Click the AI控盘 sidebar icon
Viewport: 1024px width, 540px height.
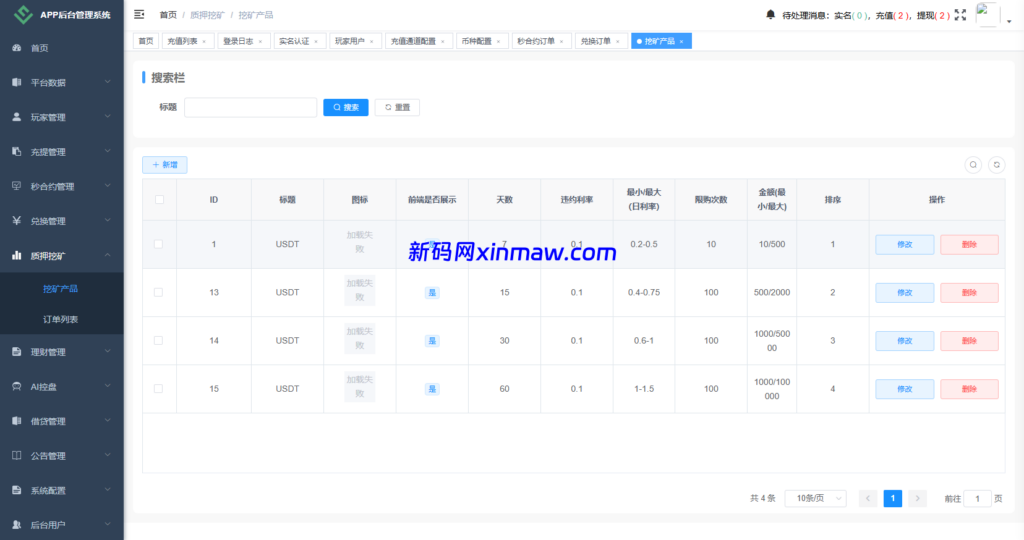[17, 387]
